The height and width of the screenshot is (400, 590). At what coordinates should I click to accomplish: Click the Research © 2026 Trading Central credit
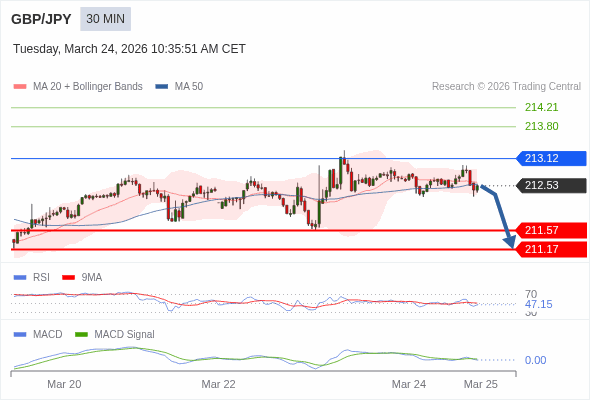click(506, 87)
